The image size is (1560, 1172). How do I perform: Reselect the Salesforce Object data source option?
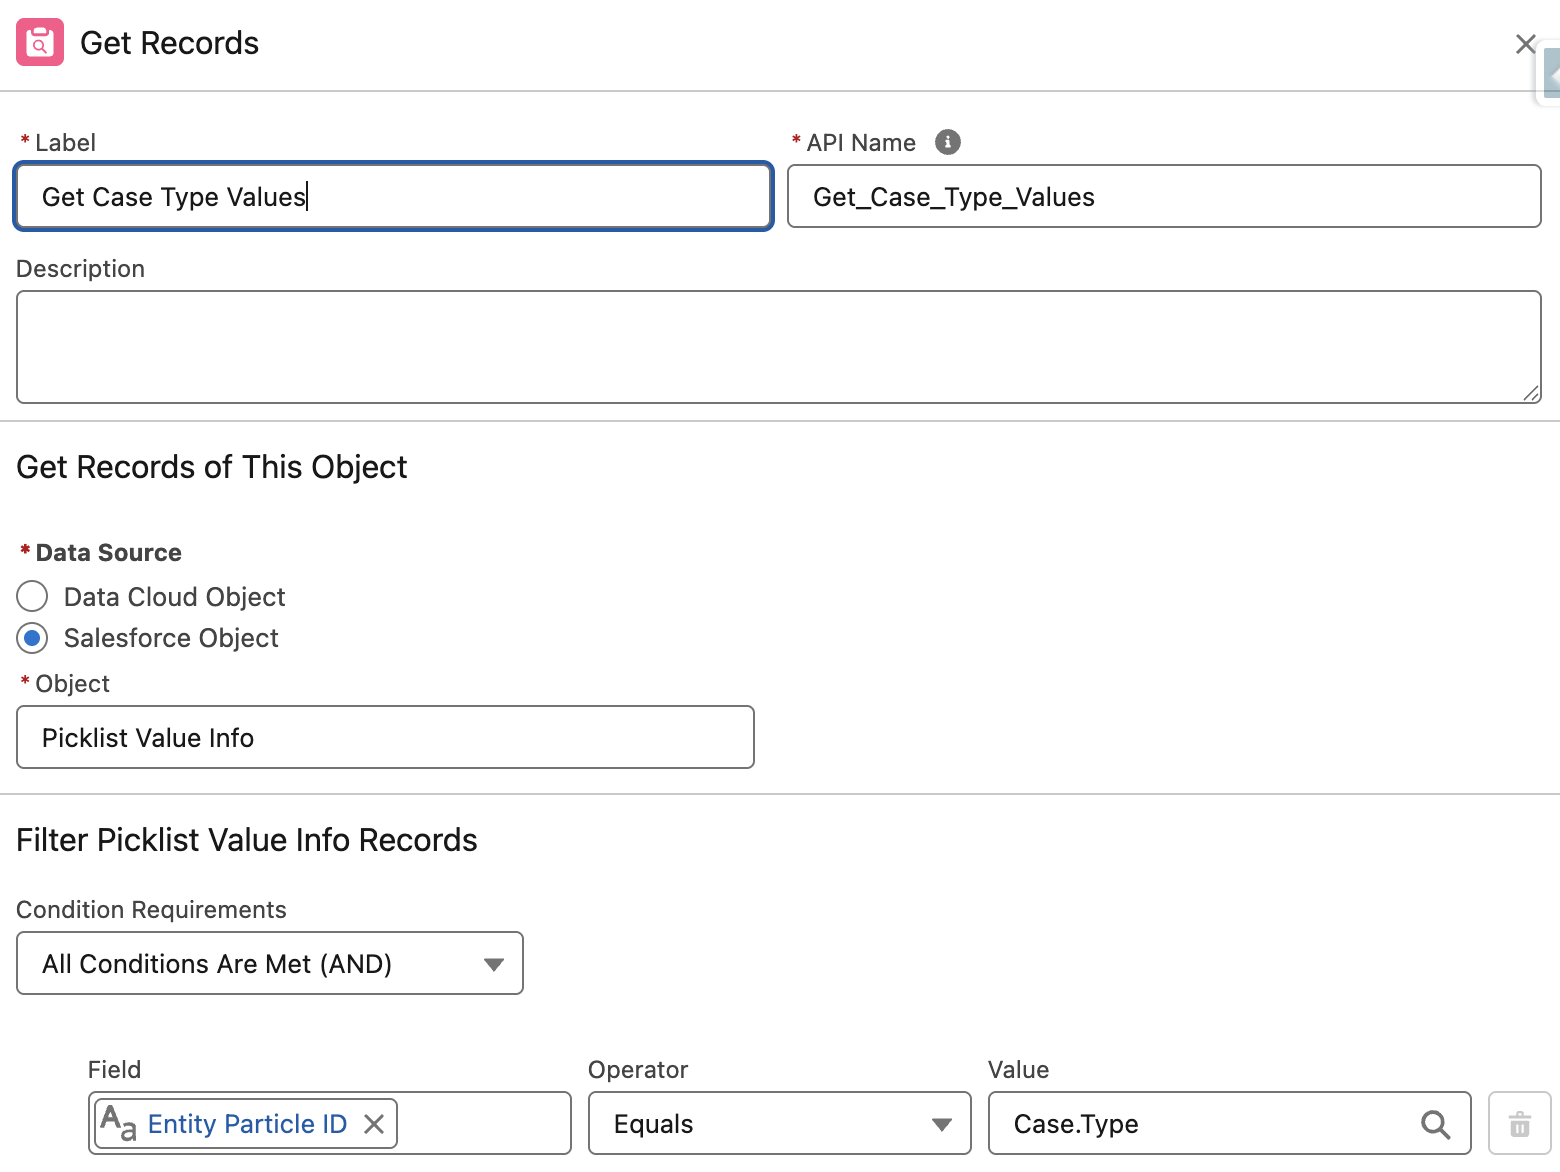(31, 638)
